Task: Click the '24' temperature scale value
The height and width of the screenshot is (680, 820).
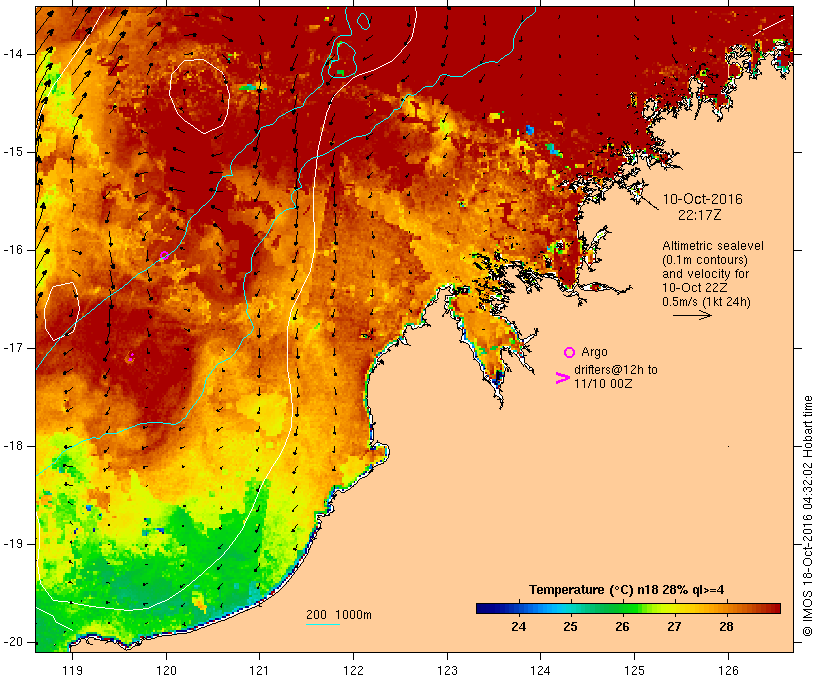Action: (518, 627)
